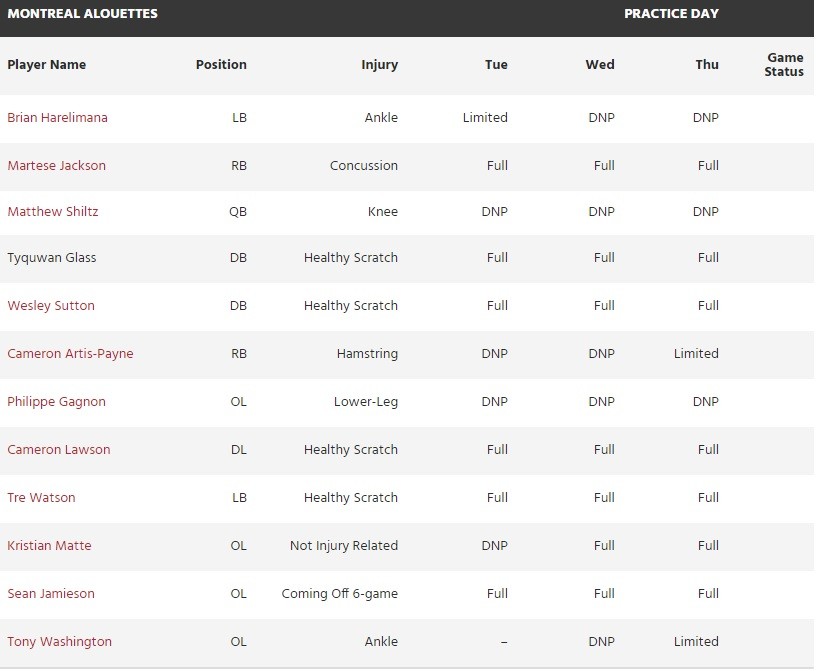Open Tony Washington's profile link
819x671 pixels.
pos(59,642)
